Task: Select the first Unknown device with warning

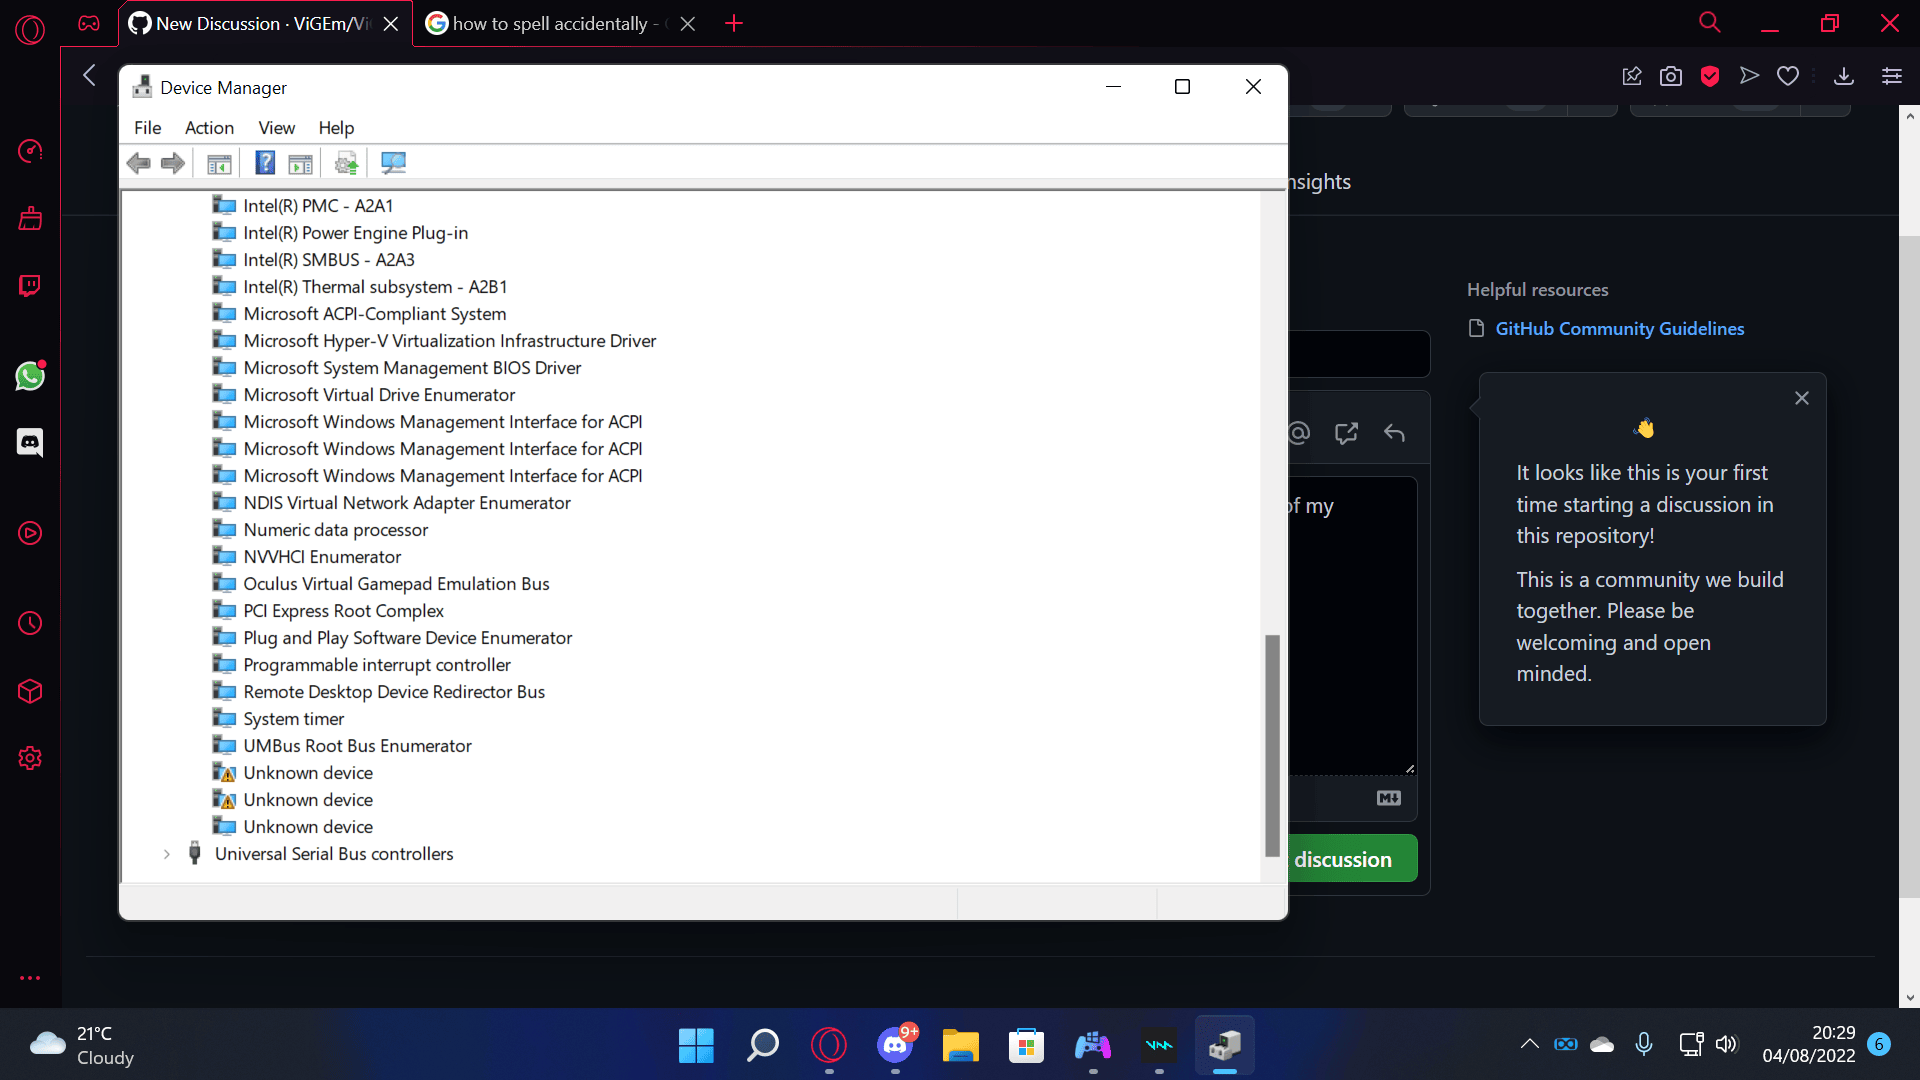Action: click(x=308, y=773)
